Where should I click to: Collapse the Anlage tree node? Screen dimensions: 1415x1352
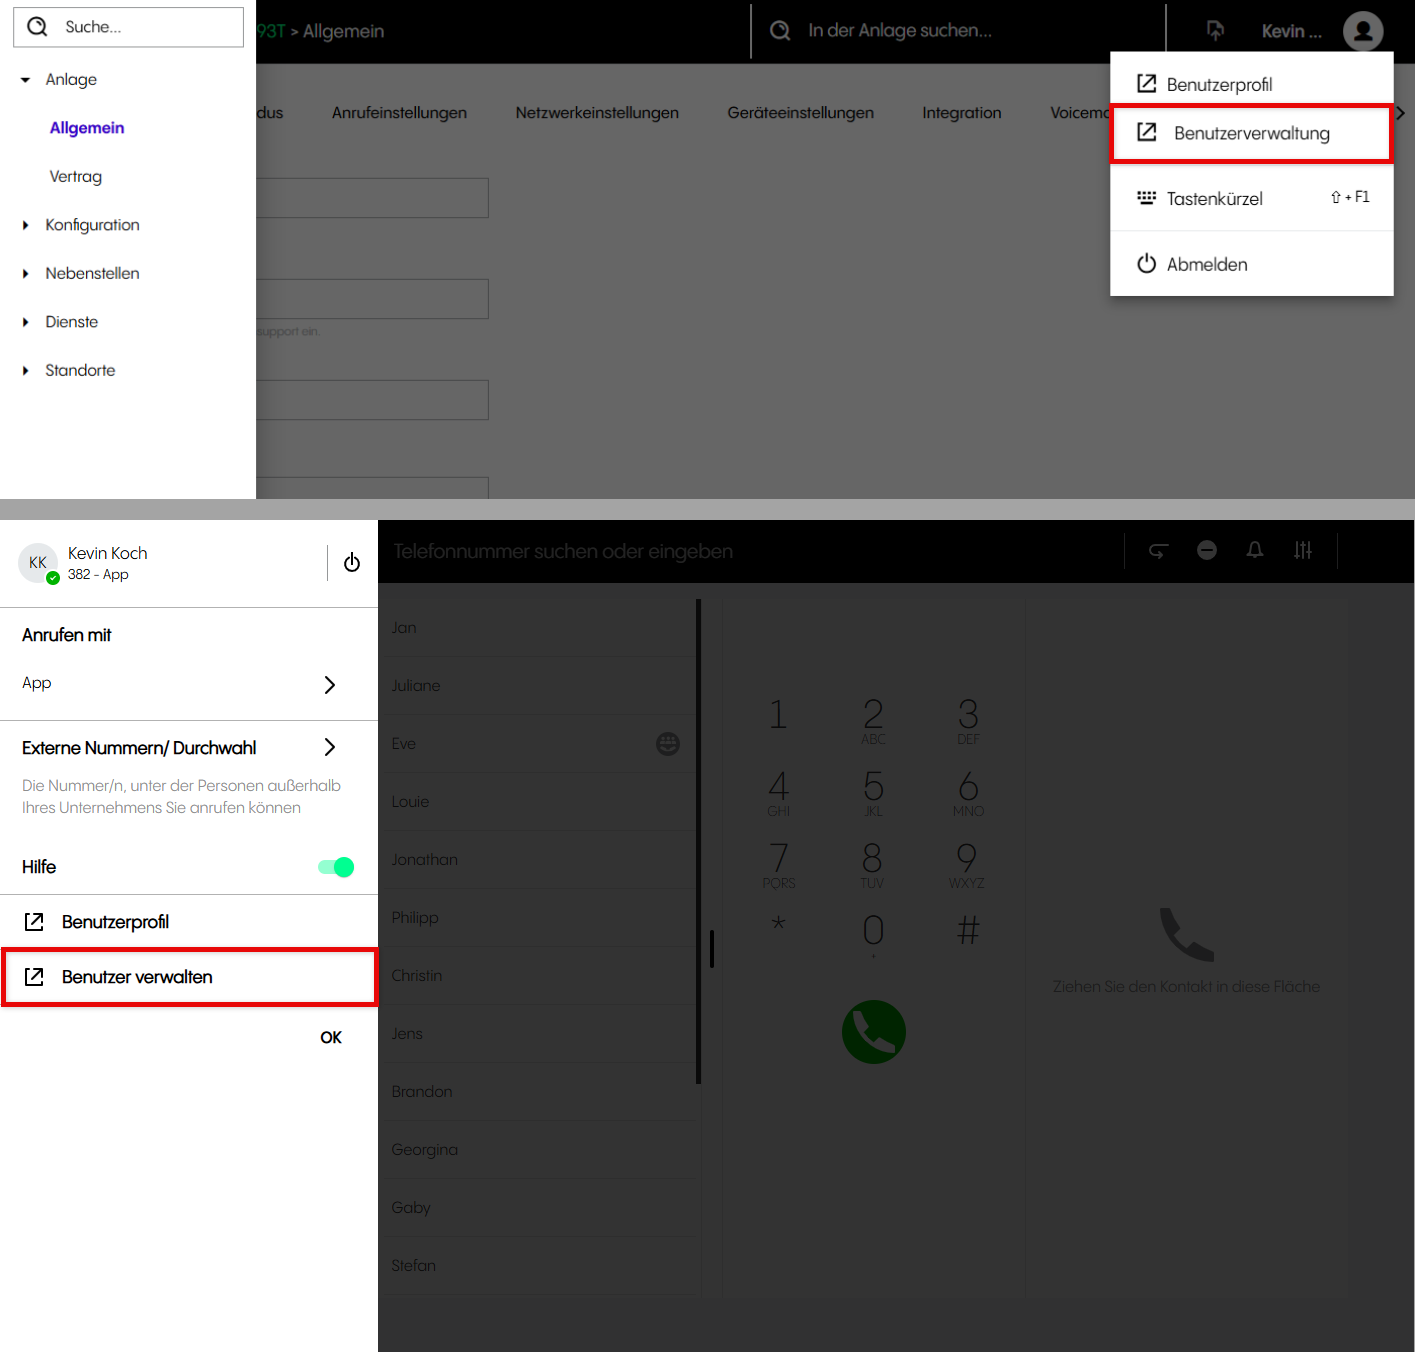click(x=26, y=80)
